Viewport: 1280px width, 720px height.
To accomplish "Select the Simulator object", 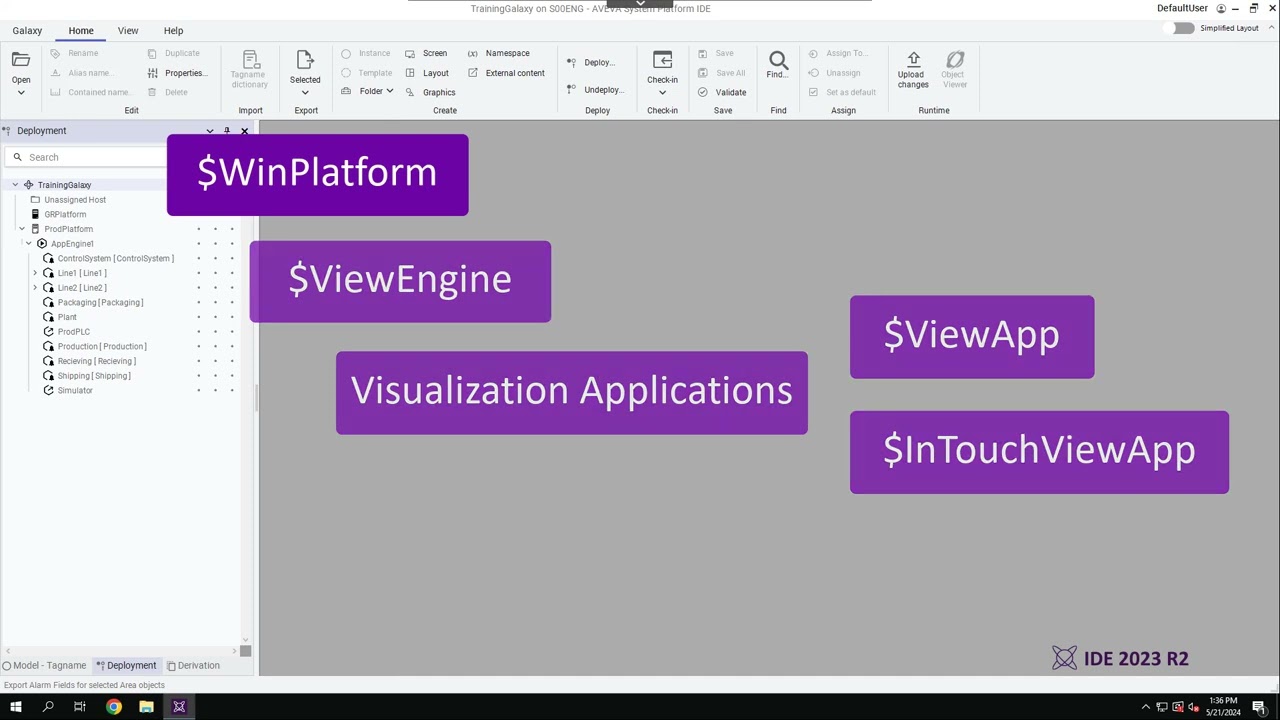I will click(75, 390).
